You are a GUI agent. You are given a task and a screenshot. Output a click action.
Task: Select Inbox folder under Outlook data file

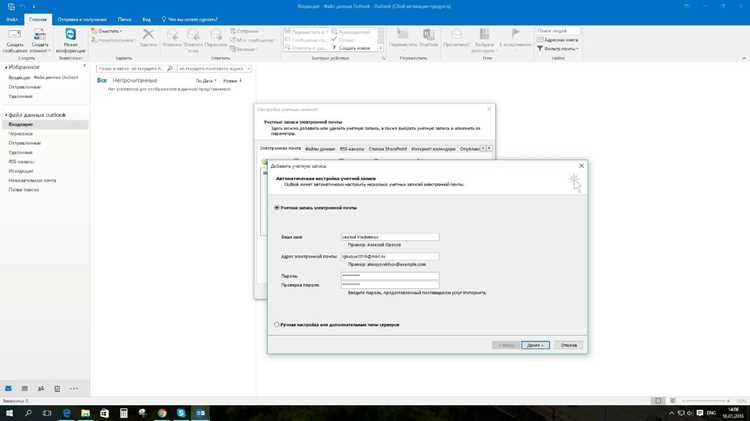click(x=45, y=124)
